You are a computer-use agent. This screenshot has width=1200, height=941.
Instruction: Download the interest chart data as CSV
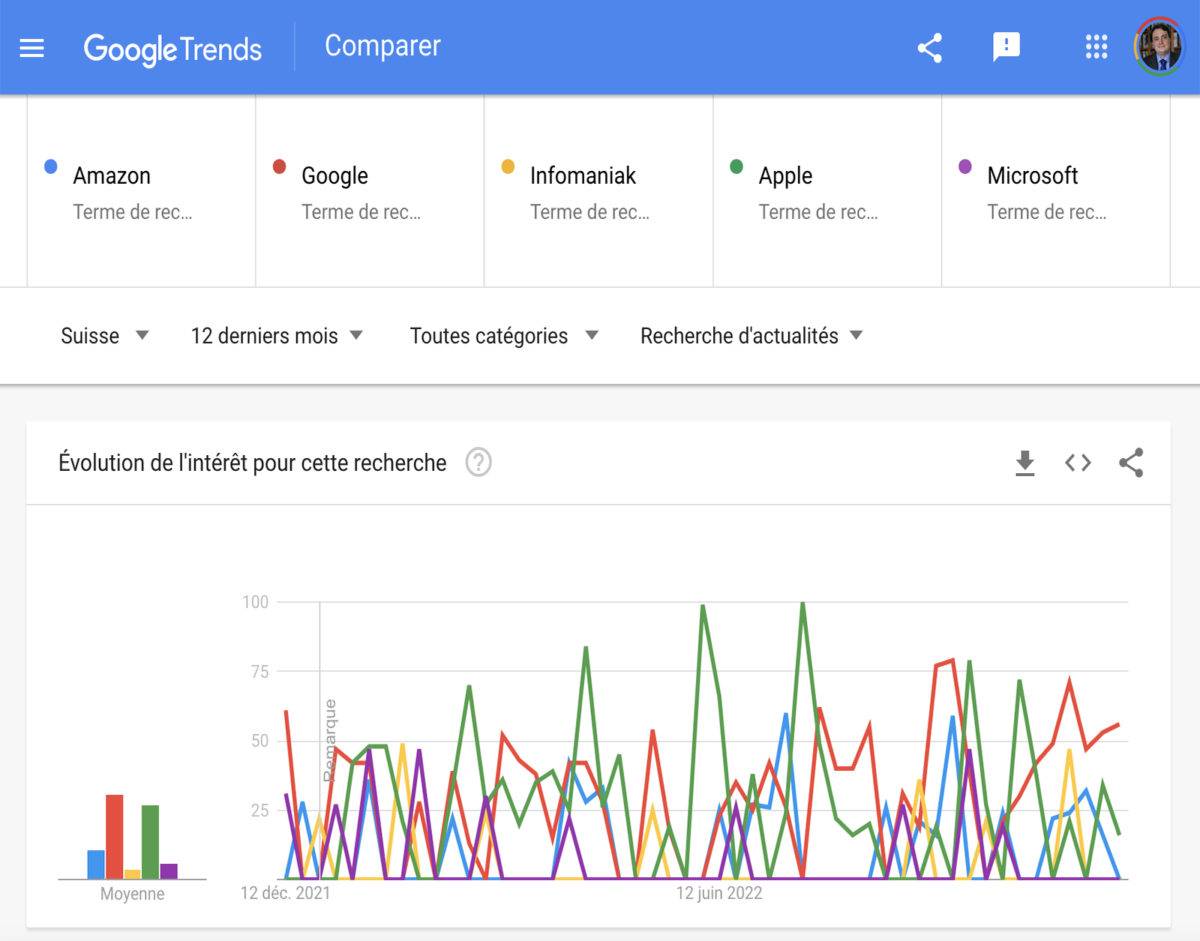coord(1025,463)
